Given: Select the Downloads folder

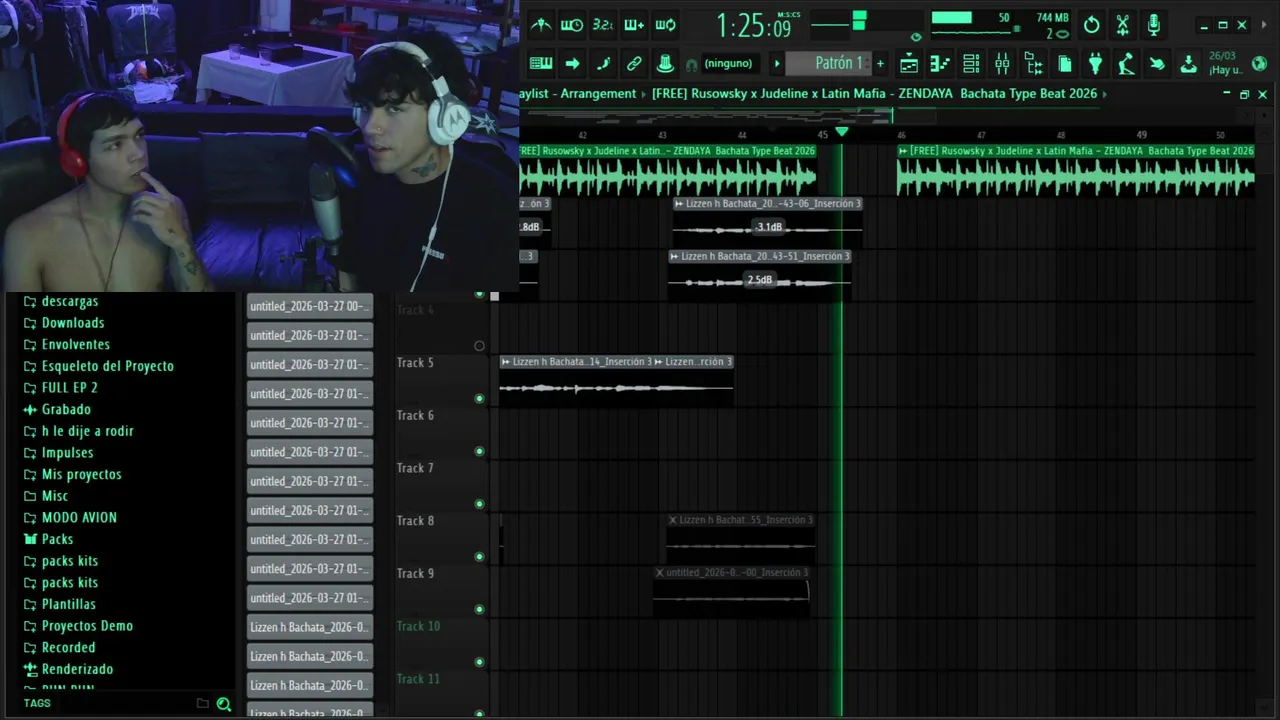Looking at the screenshot, I should [64, 323].
